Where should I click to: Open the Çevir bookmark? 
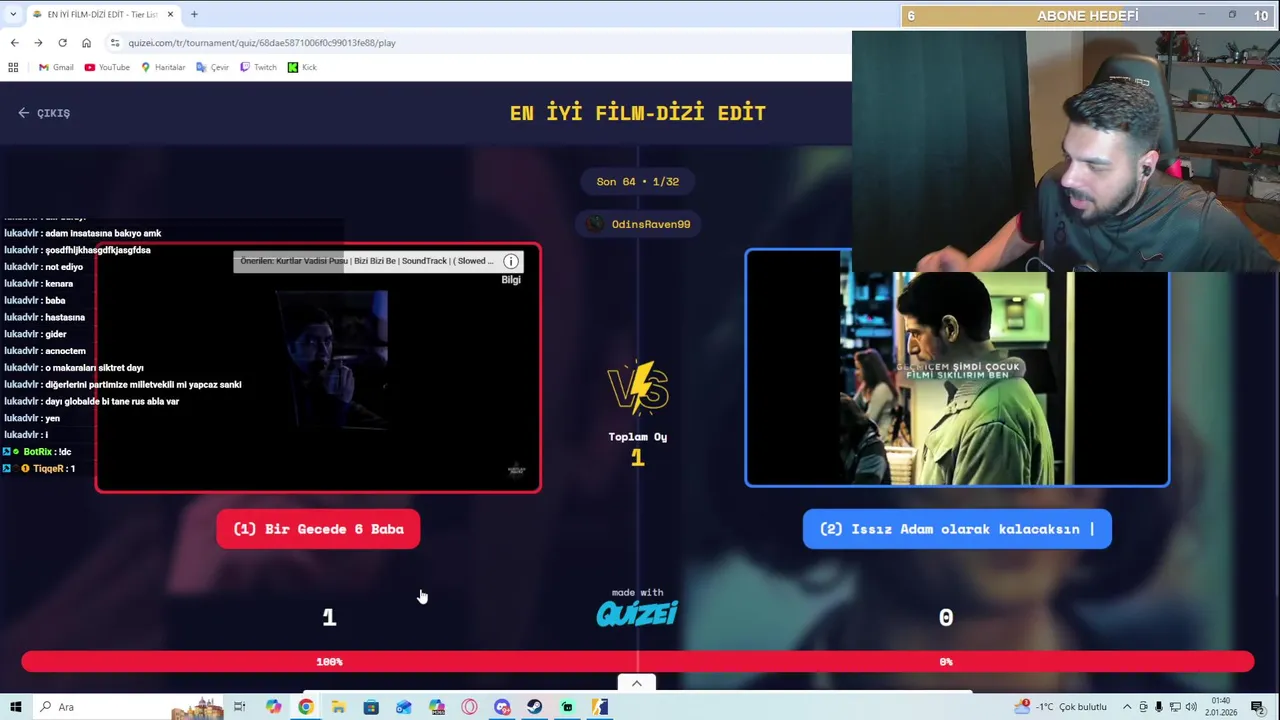coord(213,67)
